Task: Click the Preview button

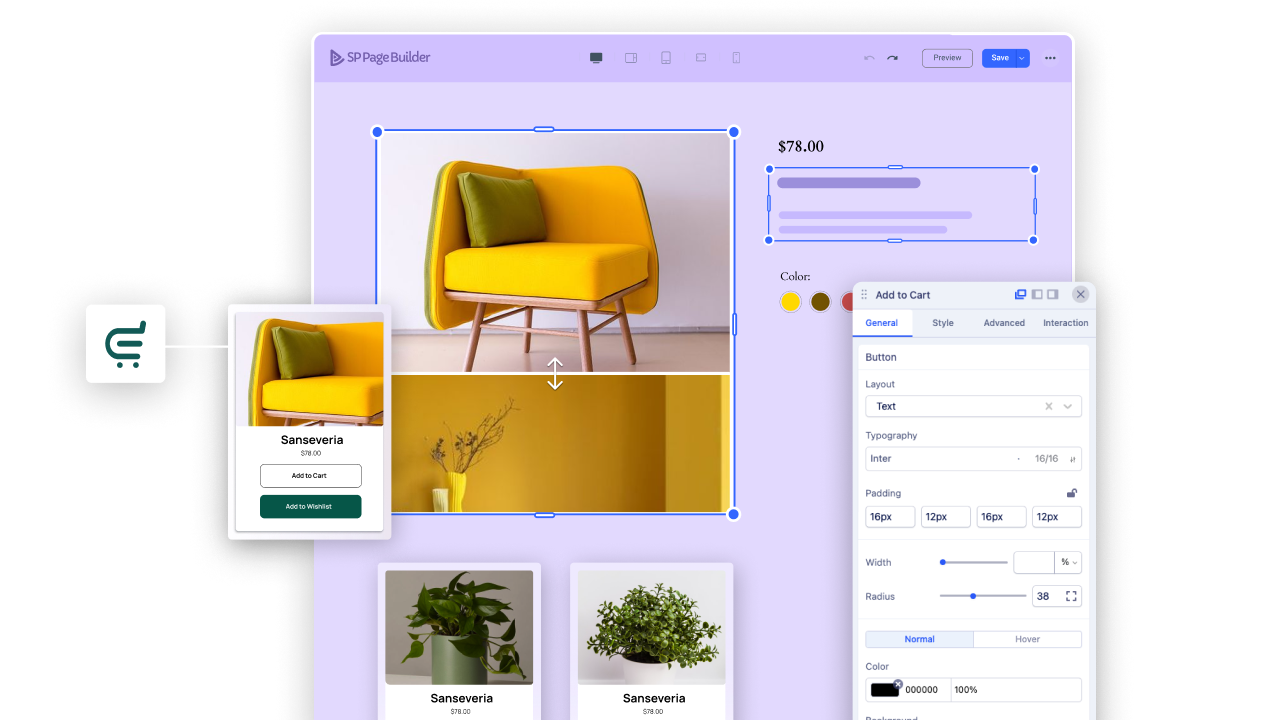Action: tap(947, 58)
